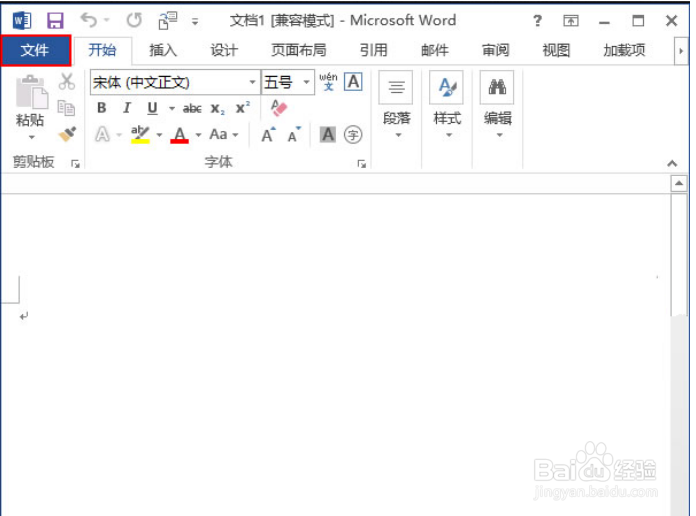Viewport: 696px width, 516px height.
Task: Open Word Help with question mark icon
Action: click(537, 20)
